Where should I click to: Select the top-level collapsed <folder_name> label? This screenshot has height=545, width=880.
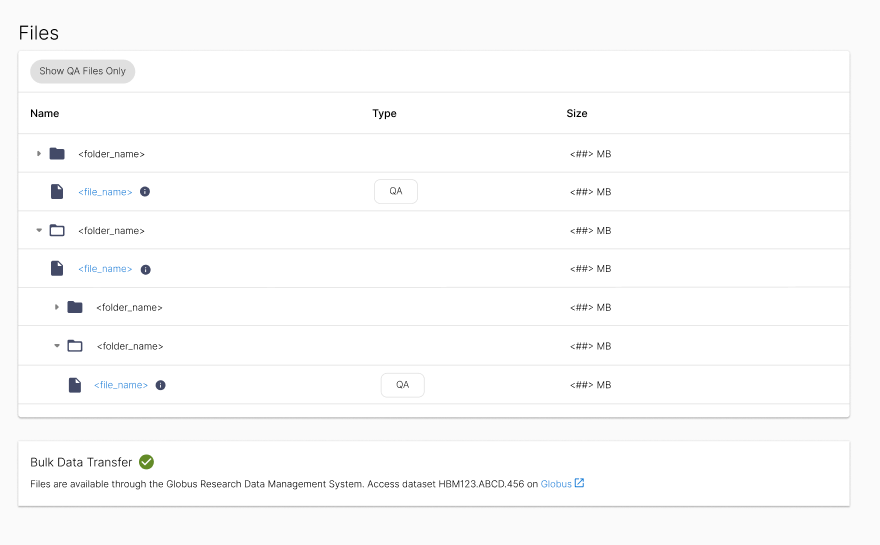112,154
